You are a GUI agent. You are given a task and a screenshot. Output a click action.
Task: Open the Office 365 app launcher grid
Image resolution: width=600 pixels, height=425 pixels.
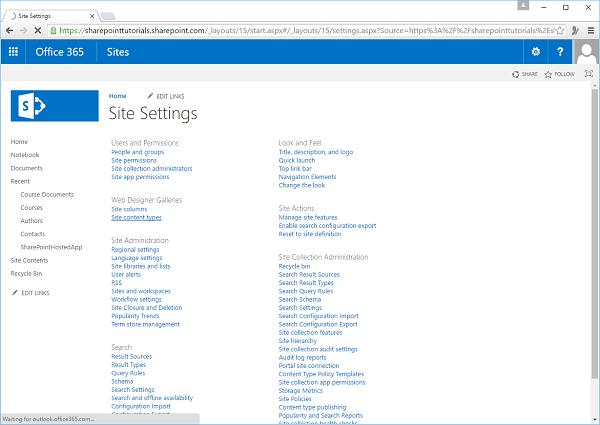(13, 52)
